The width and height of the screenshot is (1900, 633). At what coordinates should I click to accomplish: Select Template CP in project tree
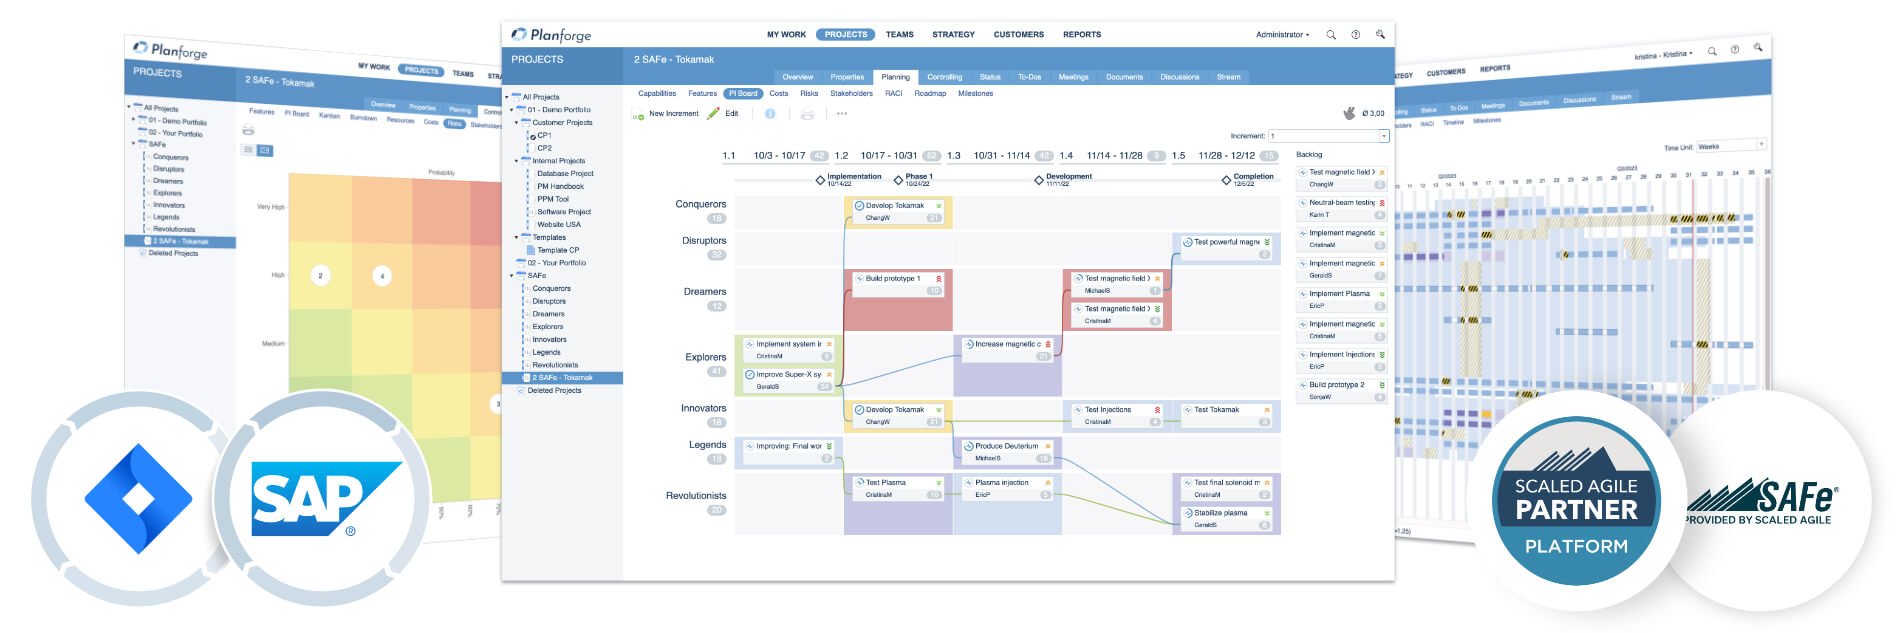click(x=558, y=251)
